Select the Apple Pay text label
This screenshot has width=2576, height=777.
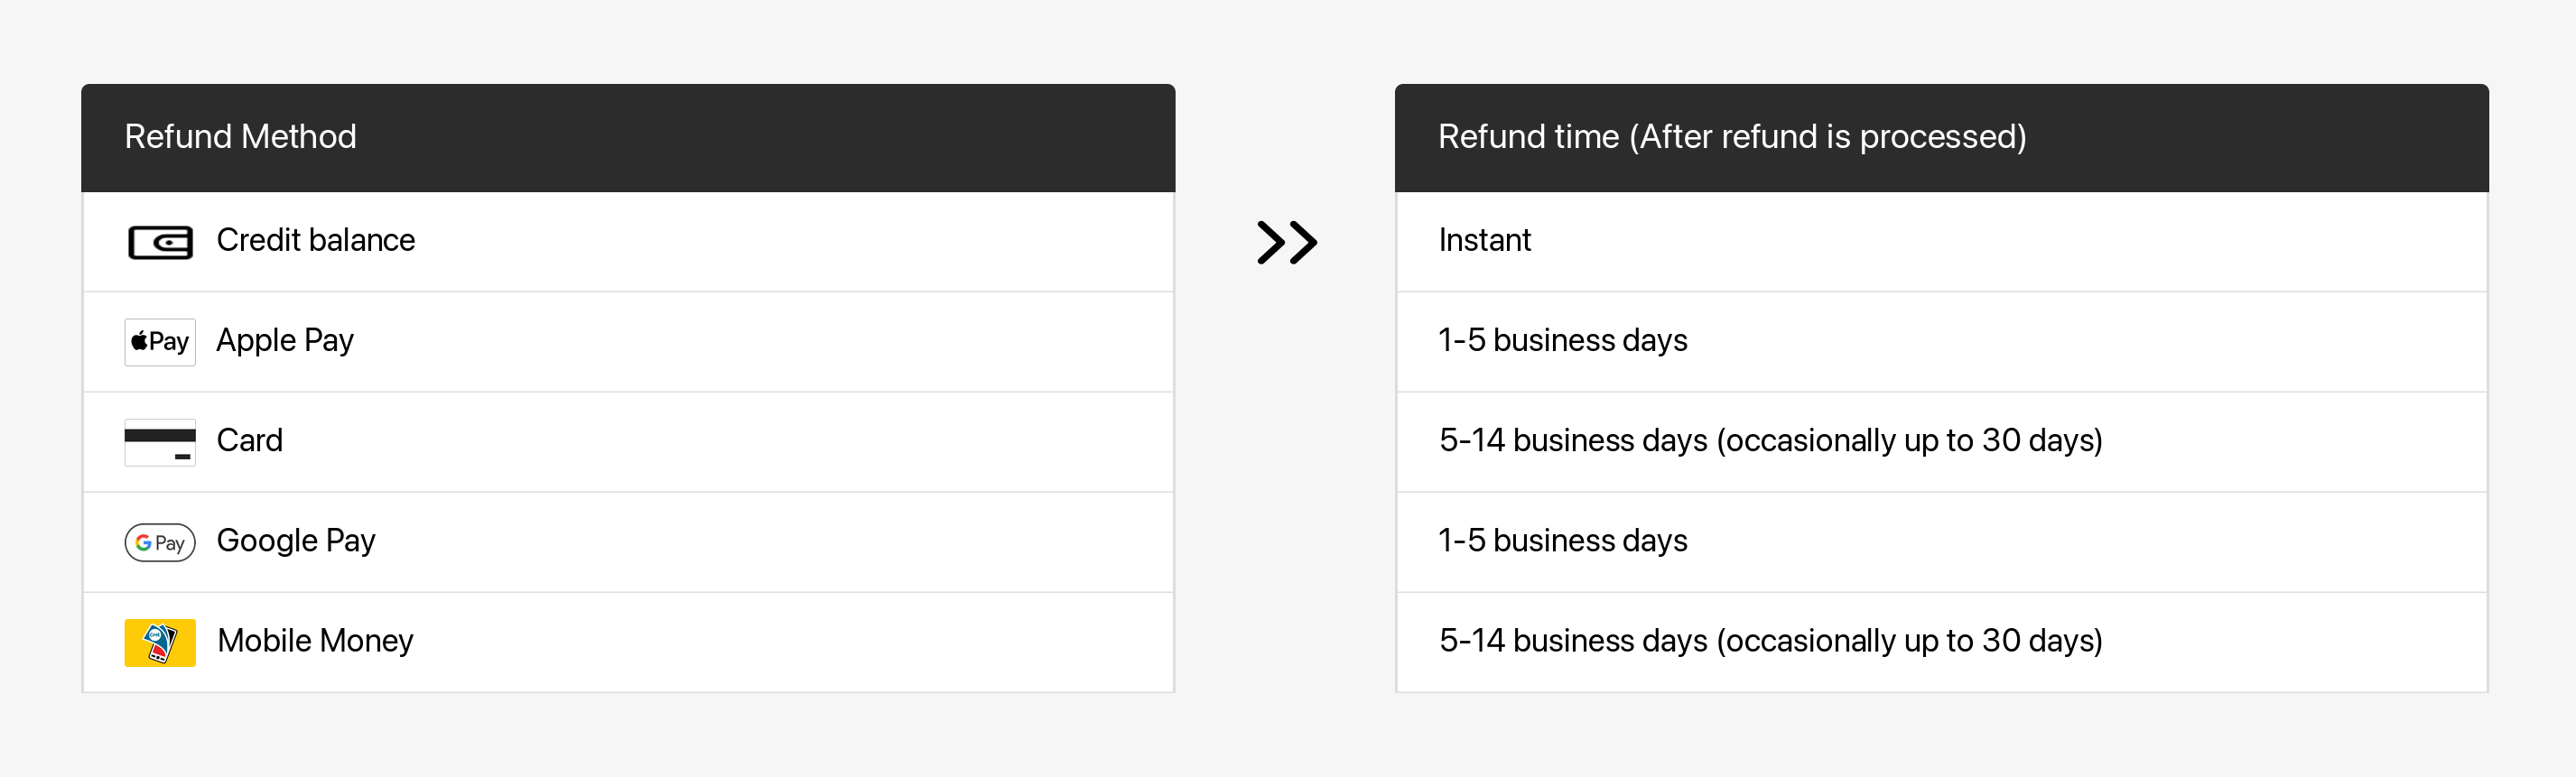(x=285, y=341)
